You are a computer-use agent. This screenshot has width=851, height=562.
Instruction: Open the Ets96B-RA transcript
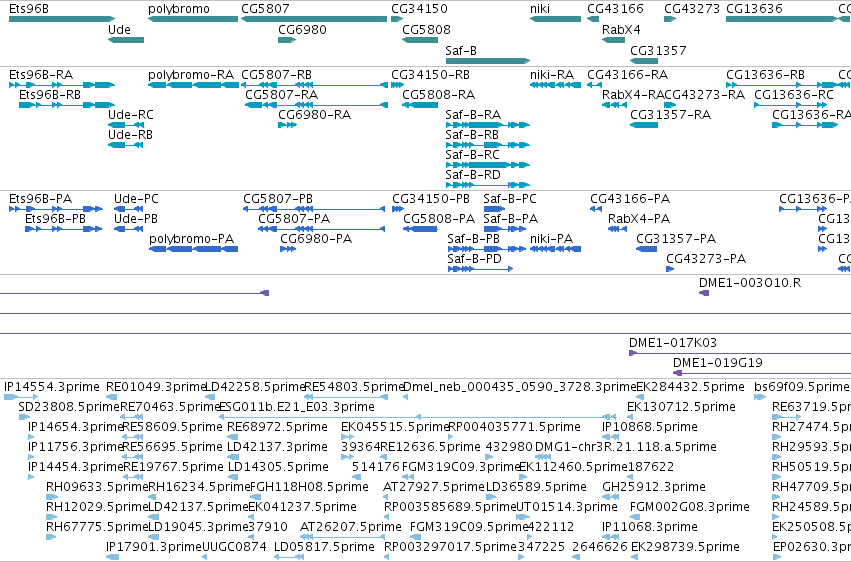click(x=62, y=85)
